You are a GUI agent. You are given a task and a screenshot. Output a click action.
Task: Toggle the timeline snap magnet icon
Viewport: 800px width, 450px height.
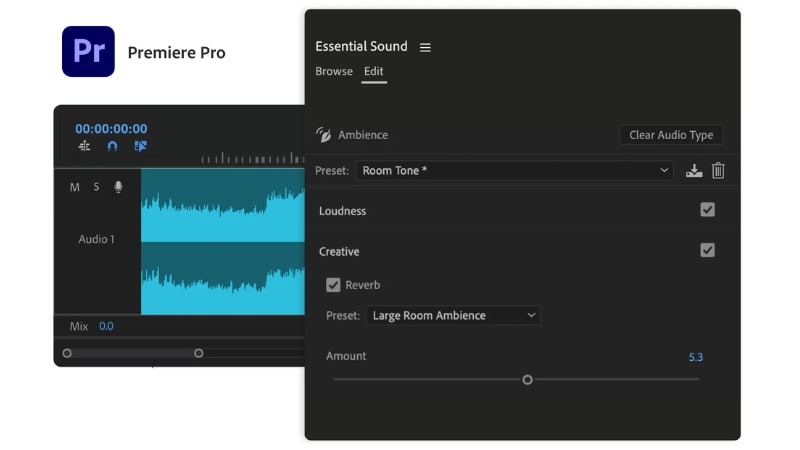[x=112, y=146]
